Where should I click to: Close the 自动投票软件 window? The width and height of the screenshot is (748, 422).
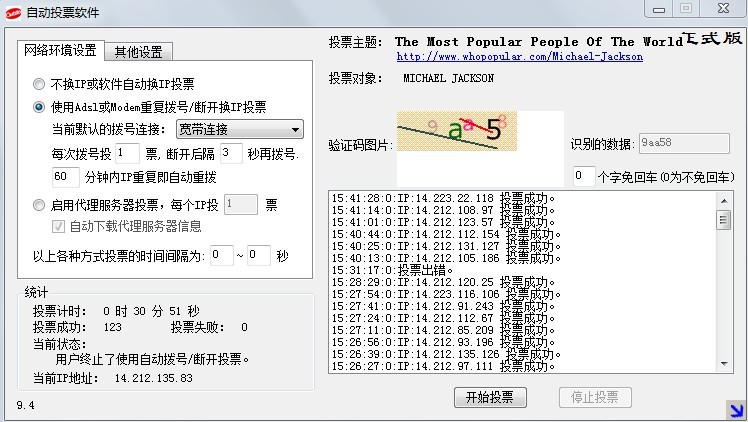click(719, 8)
